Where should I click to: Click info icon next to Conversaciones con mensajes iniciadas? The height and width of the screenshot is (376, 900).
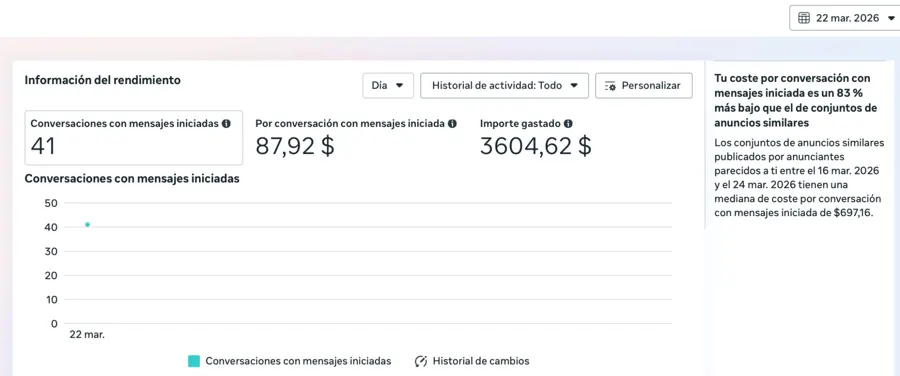click(226, 123)
